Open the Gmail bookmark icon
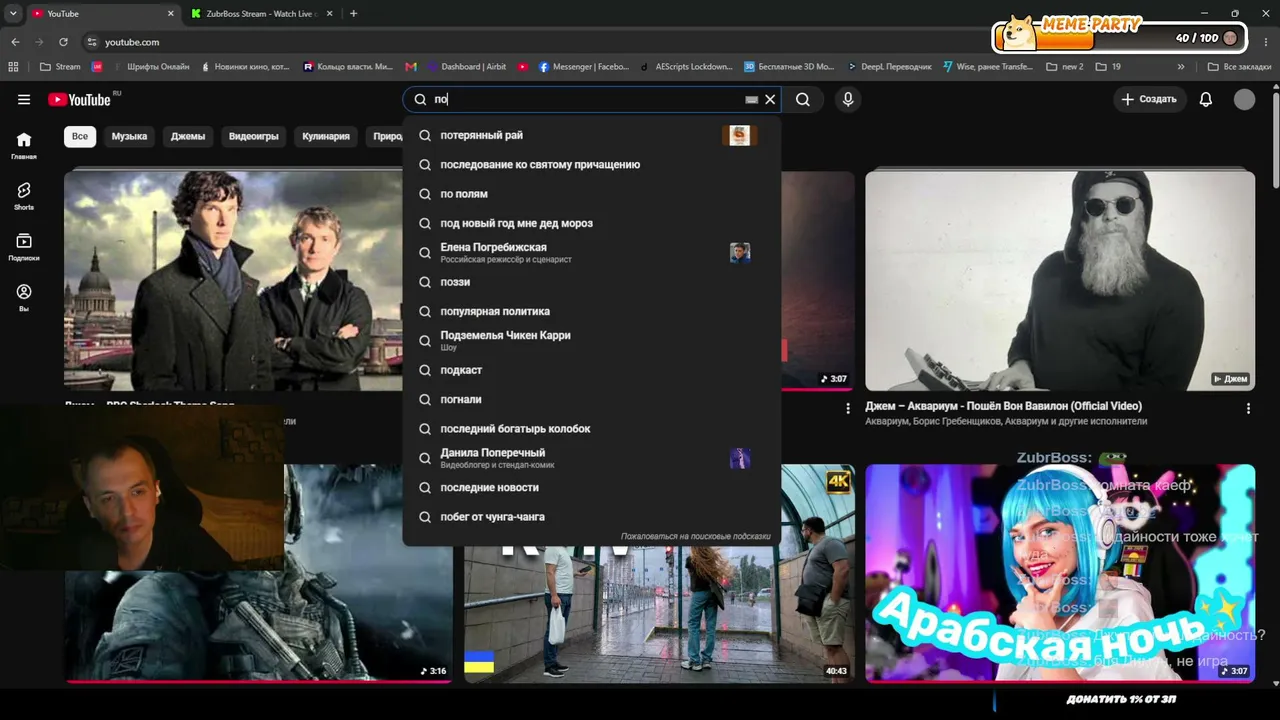Viewport: 1280px width, 720px height. (x=411, y=67)
